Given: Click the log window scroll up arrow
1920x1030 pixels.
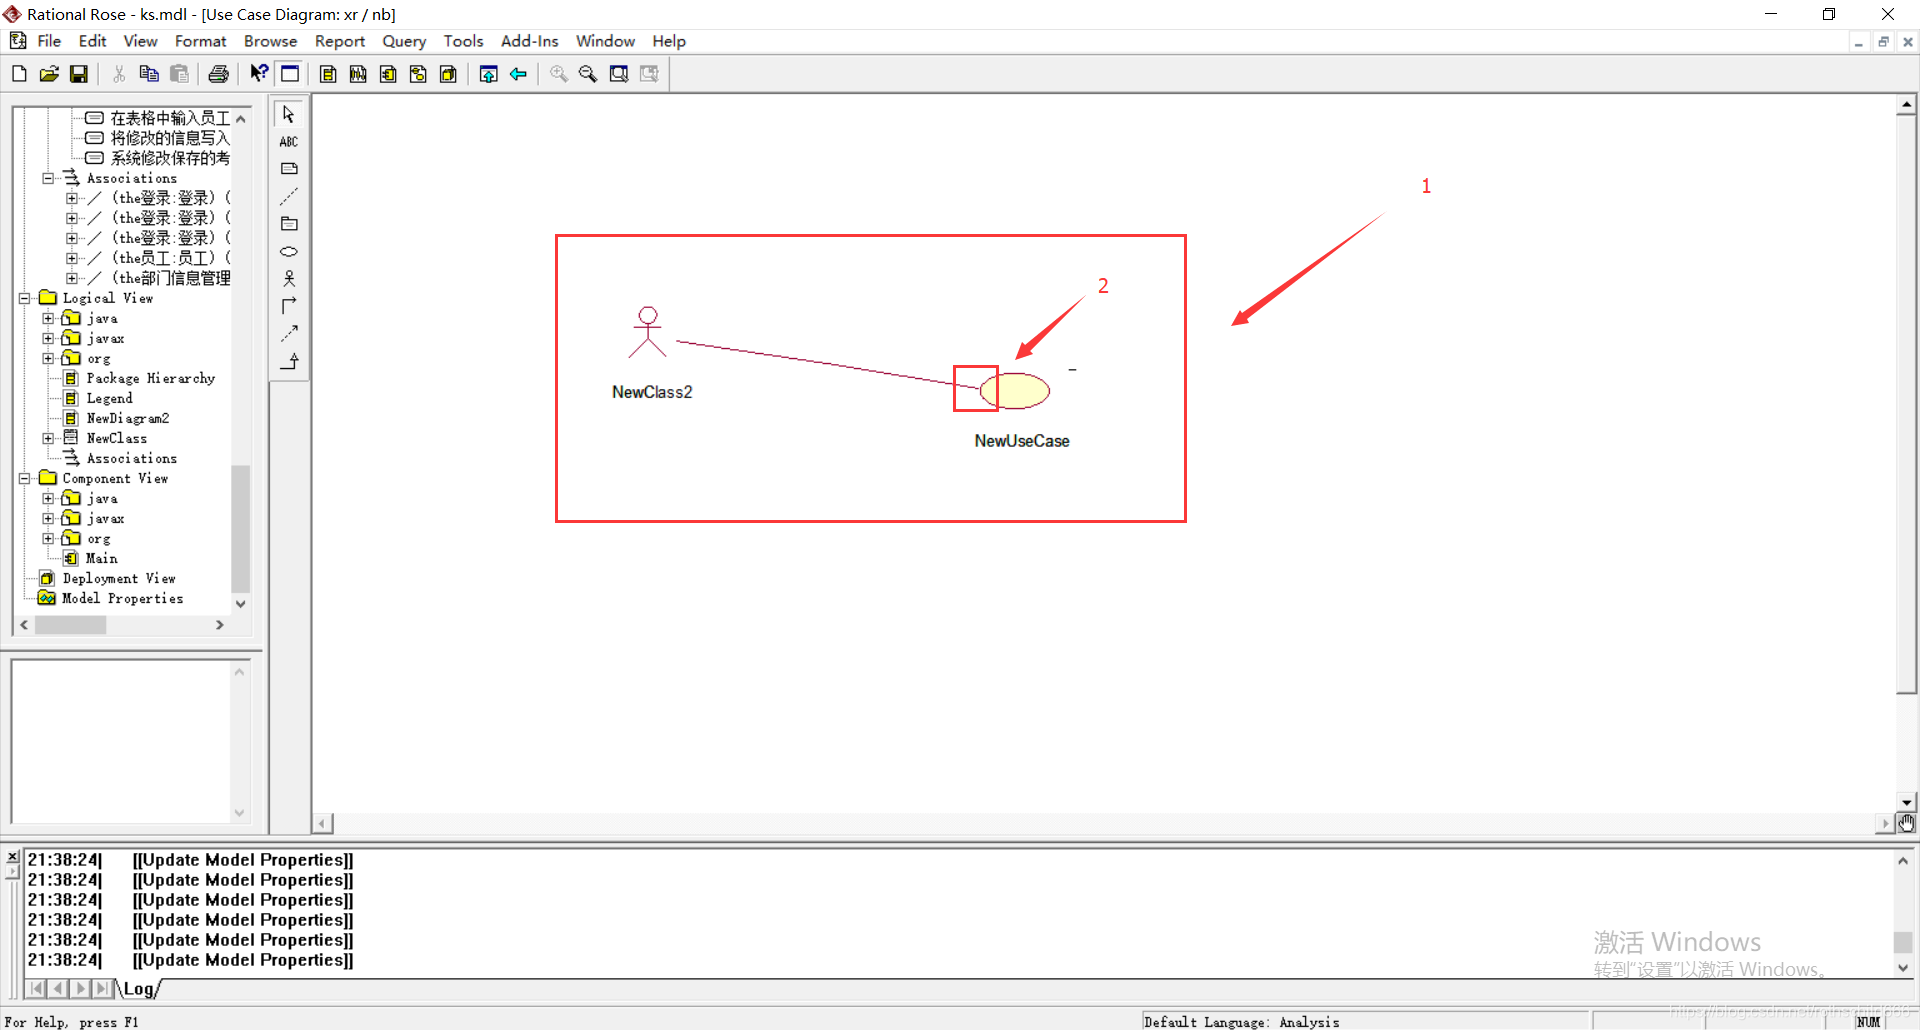Looking at the screenshot, I should 1903,861.
